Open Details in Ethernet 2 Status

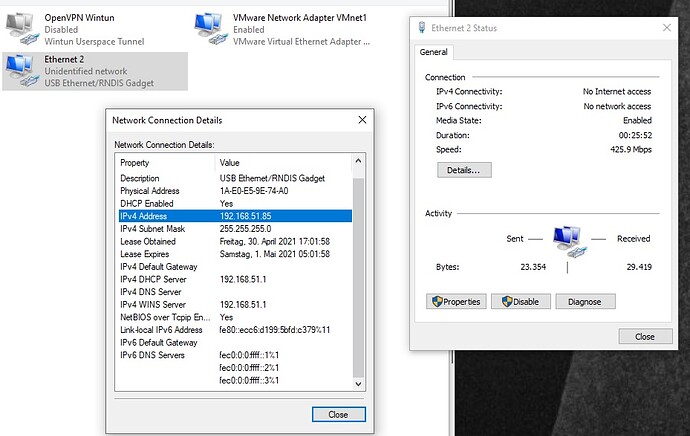464,170
